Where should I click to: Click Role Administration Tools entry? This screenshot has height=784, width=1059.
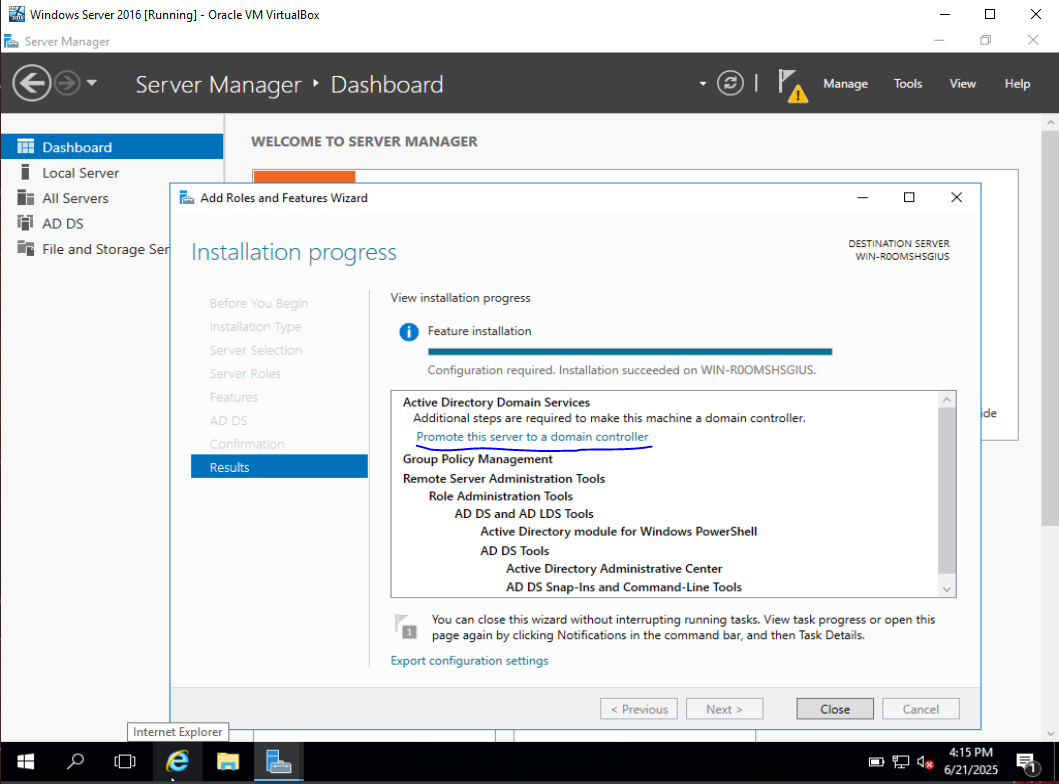[500, 496]
